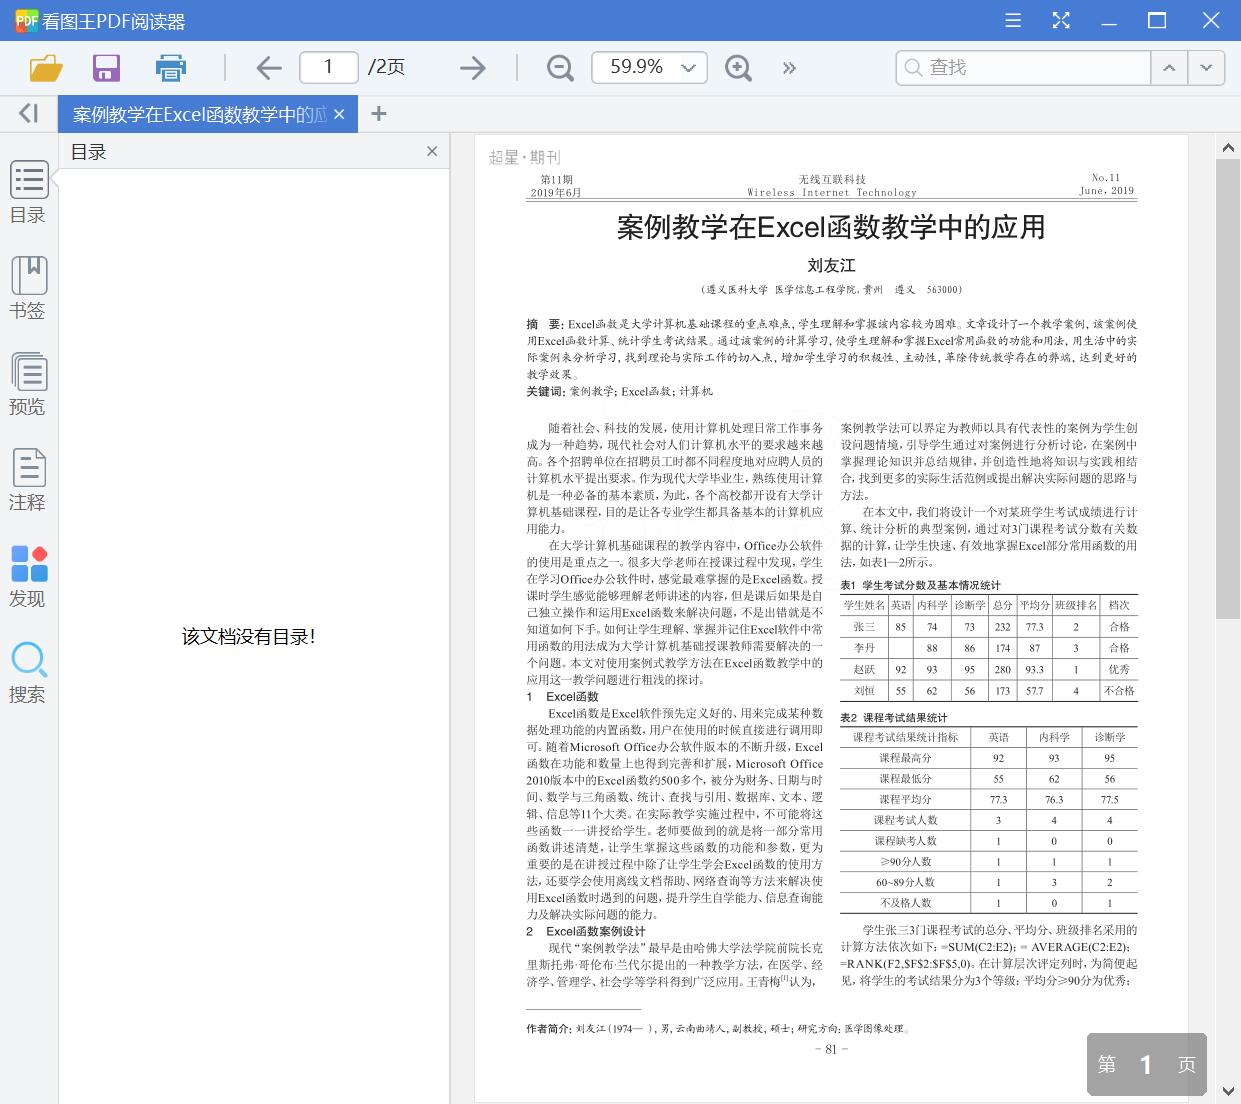Click the journal name 无线互联科技 in the header
The height and width of the screenshot is (1104, 1241).
[x=831, y=179]
